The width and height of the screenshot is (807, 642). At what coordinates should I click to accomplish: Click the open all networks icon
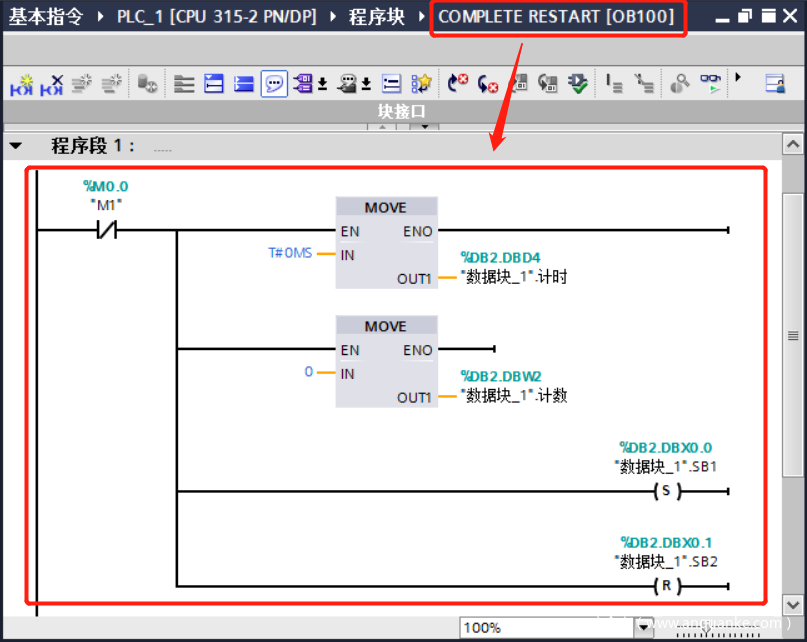click(x=214, y=84)
